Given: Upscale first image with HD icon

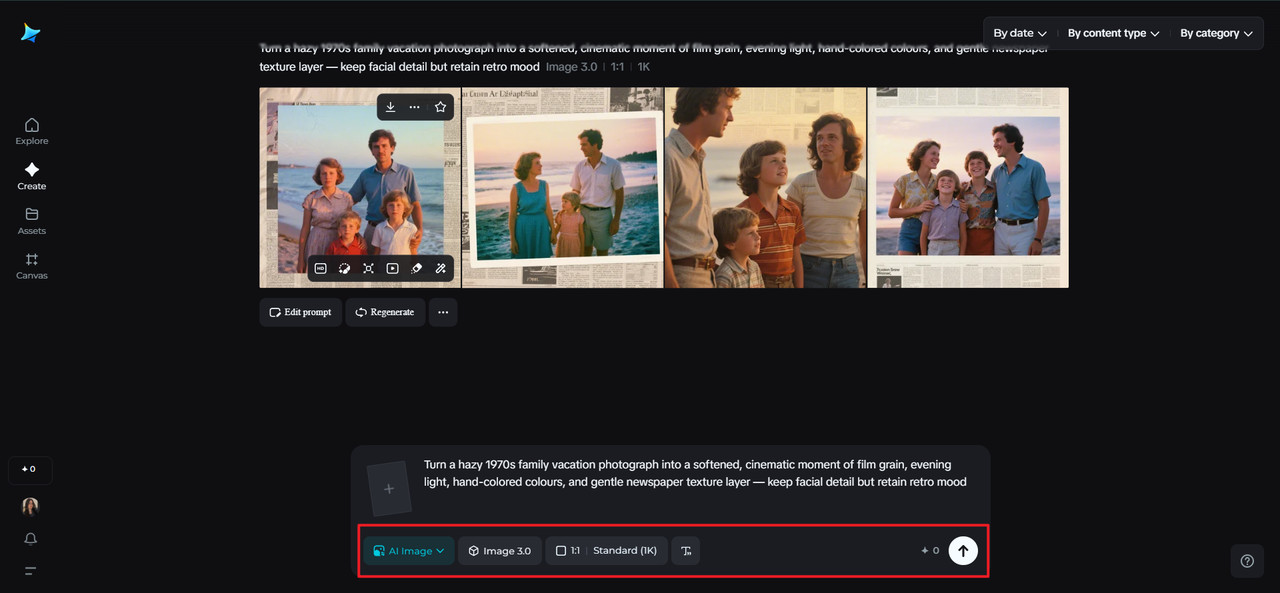Looking at the screenshot, I should point(321,268).
